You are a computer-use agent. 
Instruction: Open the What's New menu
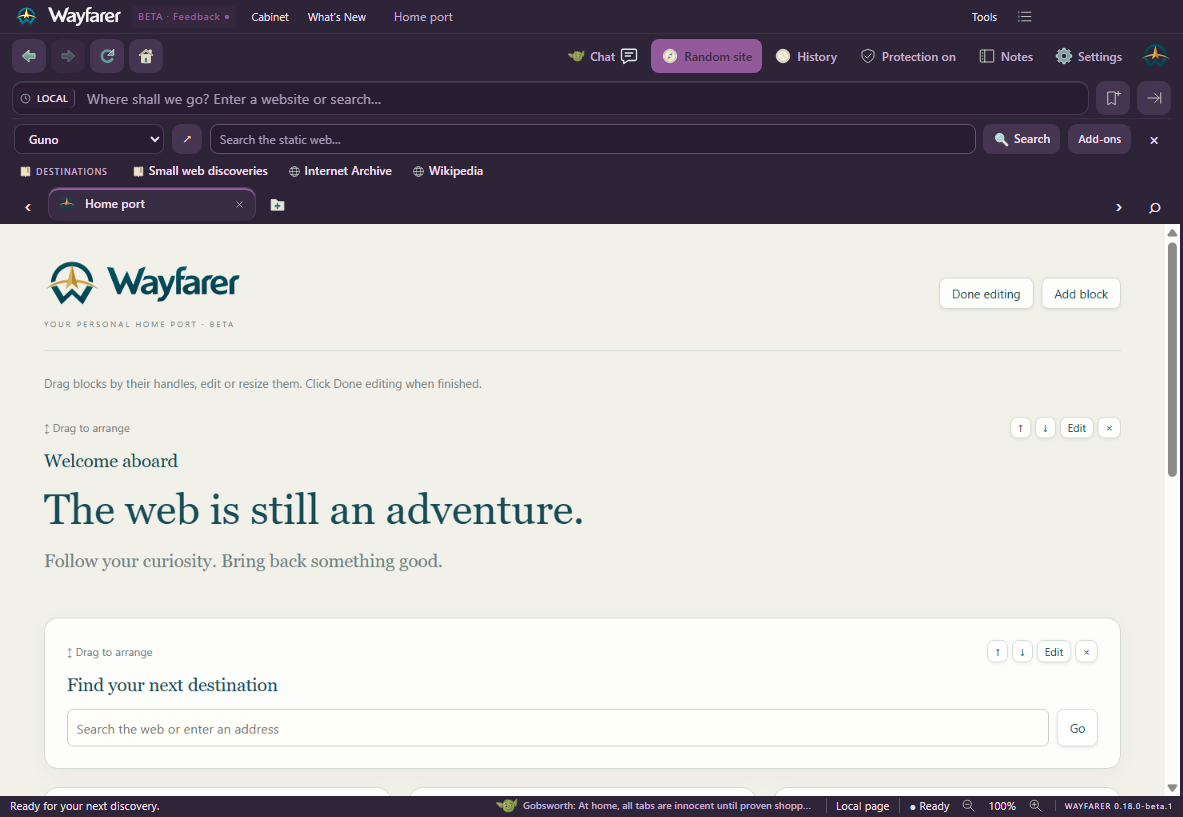pyautogui.click(x=336, y=17)
